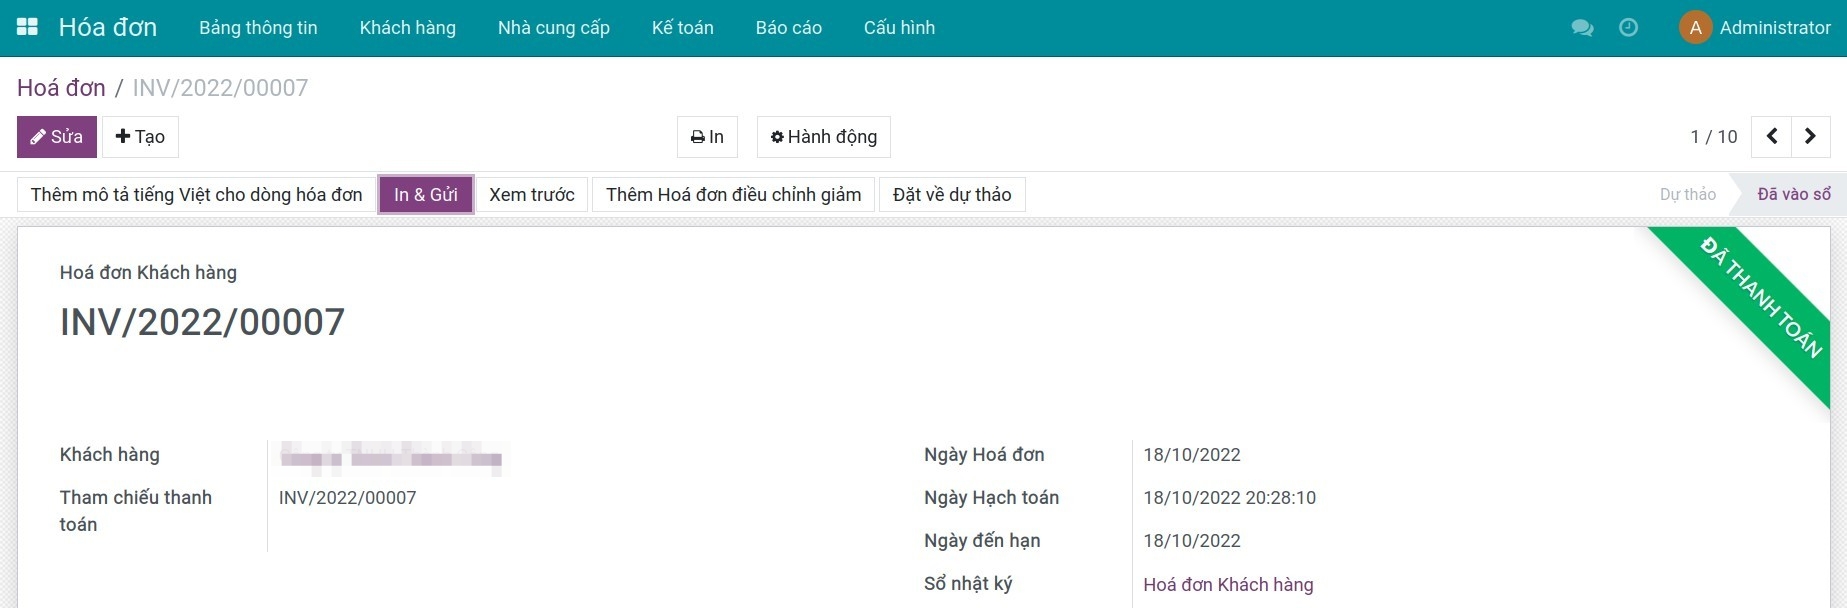This screenshot has height=608, width=1847.
Task: Click Thêm Hoá đơn điều chỉnh giảm
Action: (x=734, y=195)
